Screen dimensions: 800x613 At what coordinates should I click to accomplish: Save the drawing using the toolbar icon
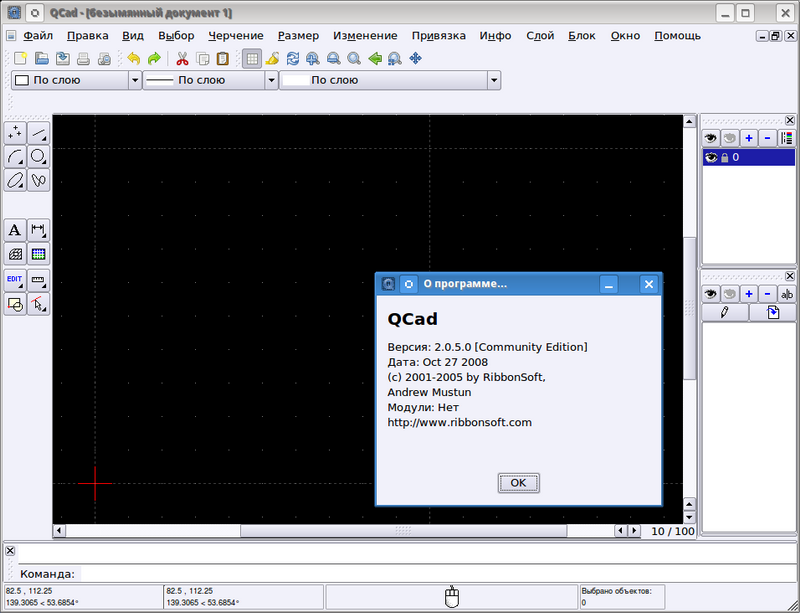(x=63, y=59)
